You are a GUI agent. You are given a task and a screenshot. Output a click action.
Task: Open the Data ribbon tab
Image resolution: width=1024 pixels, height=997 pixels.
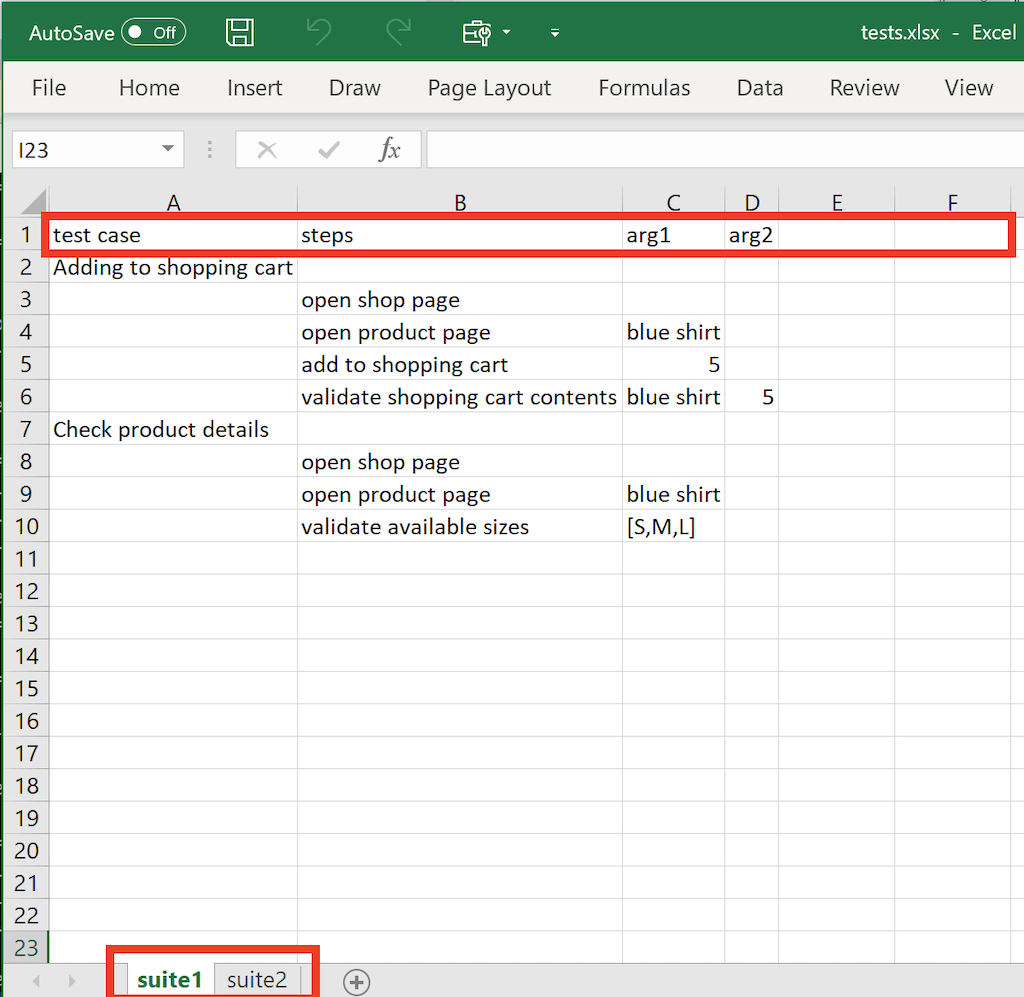pyautogui.click(x=760, y=87)
